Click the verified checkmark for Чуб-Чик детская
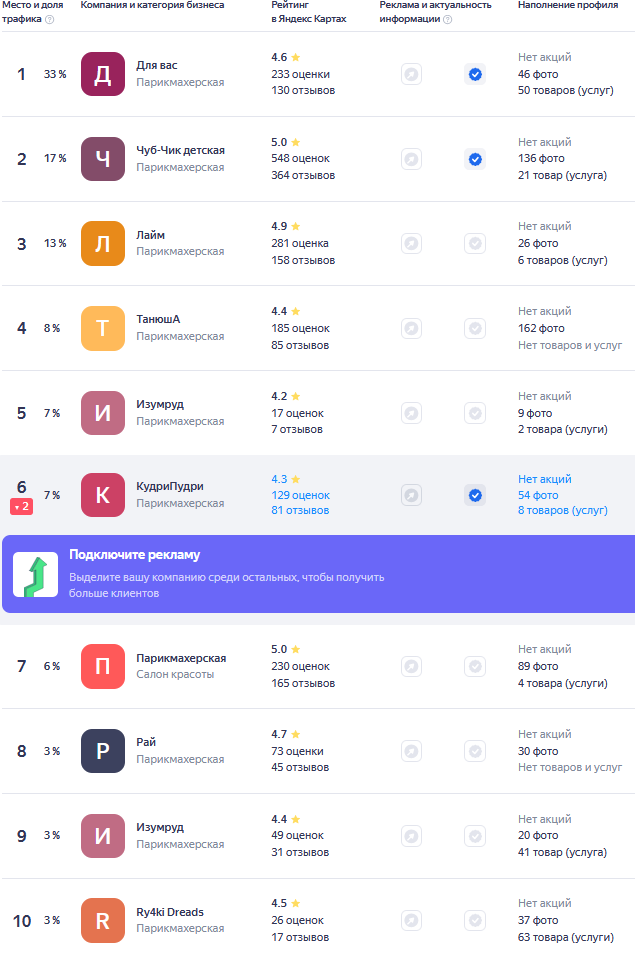Viewport: 635px width, 955px height. click(475, 159)
